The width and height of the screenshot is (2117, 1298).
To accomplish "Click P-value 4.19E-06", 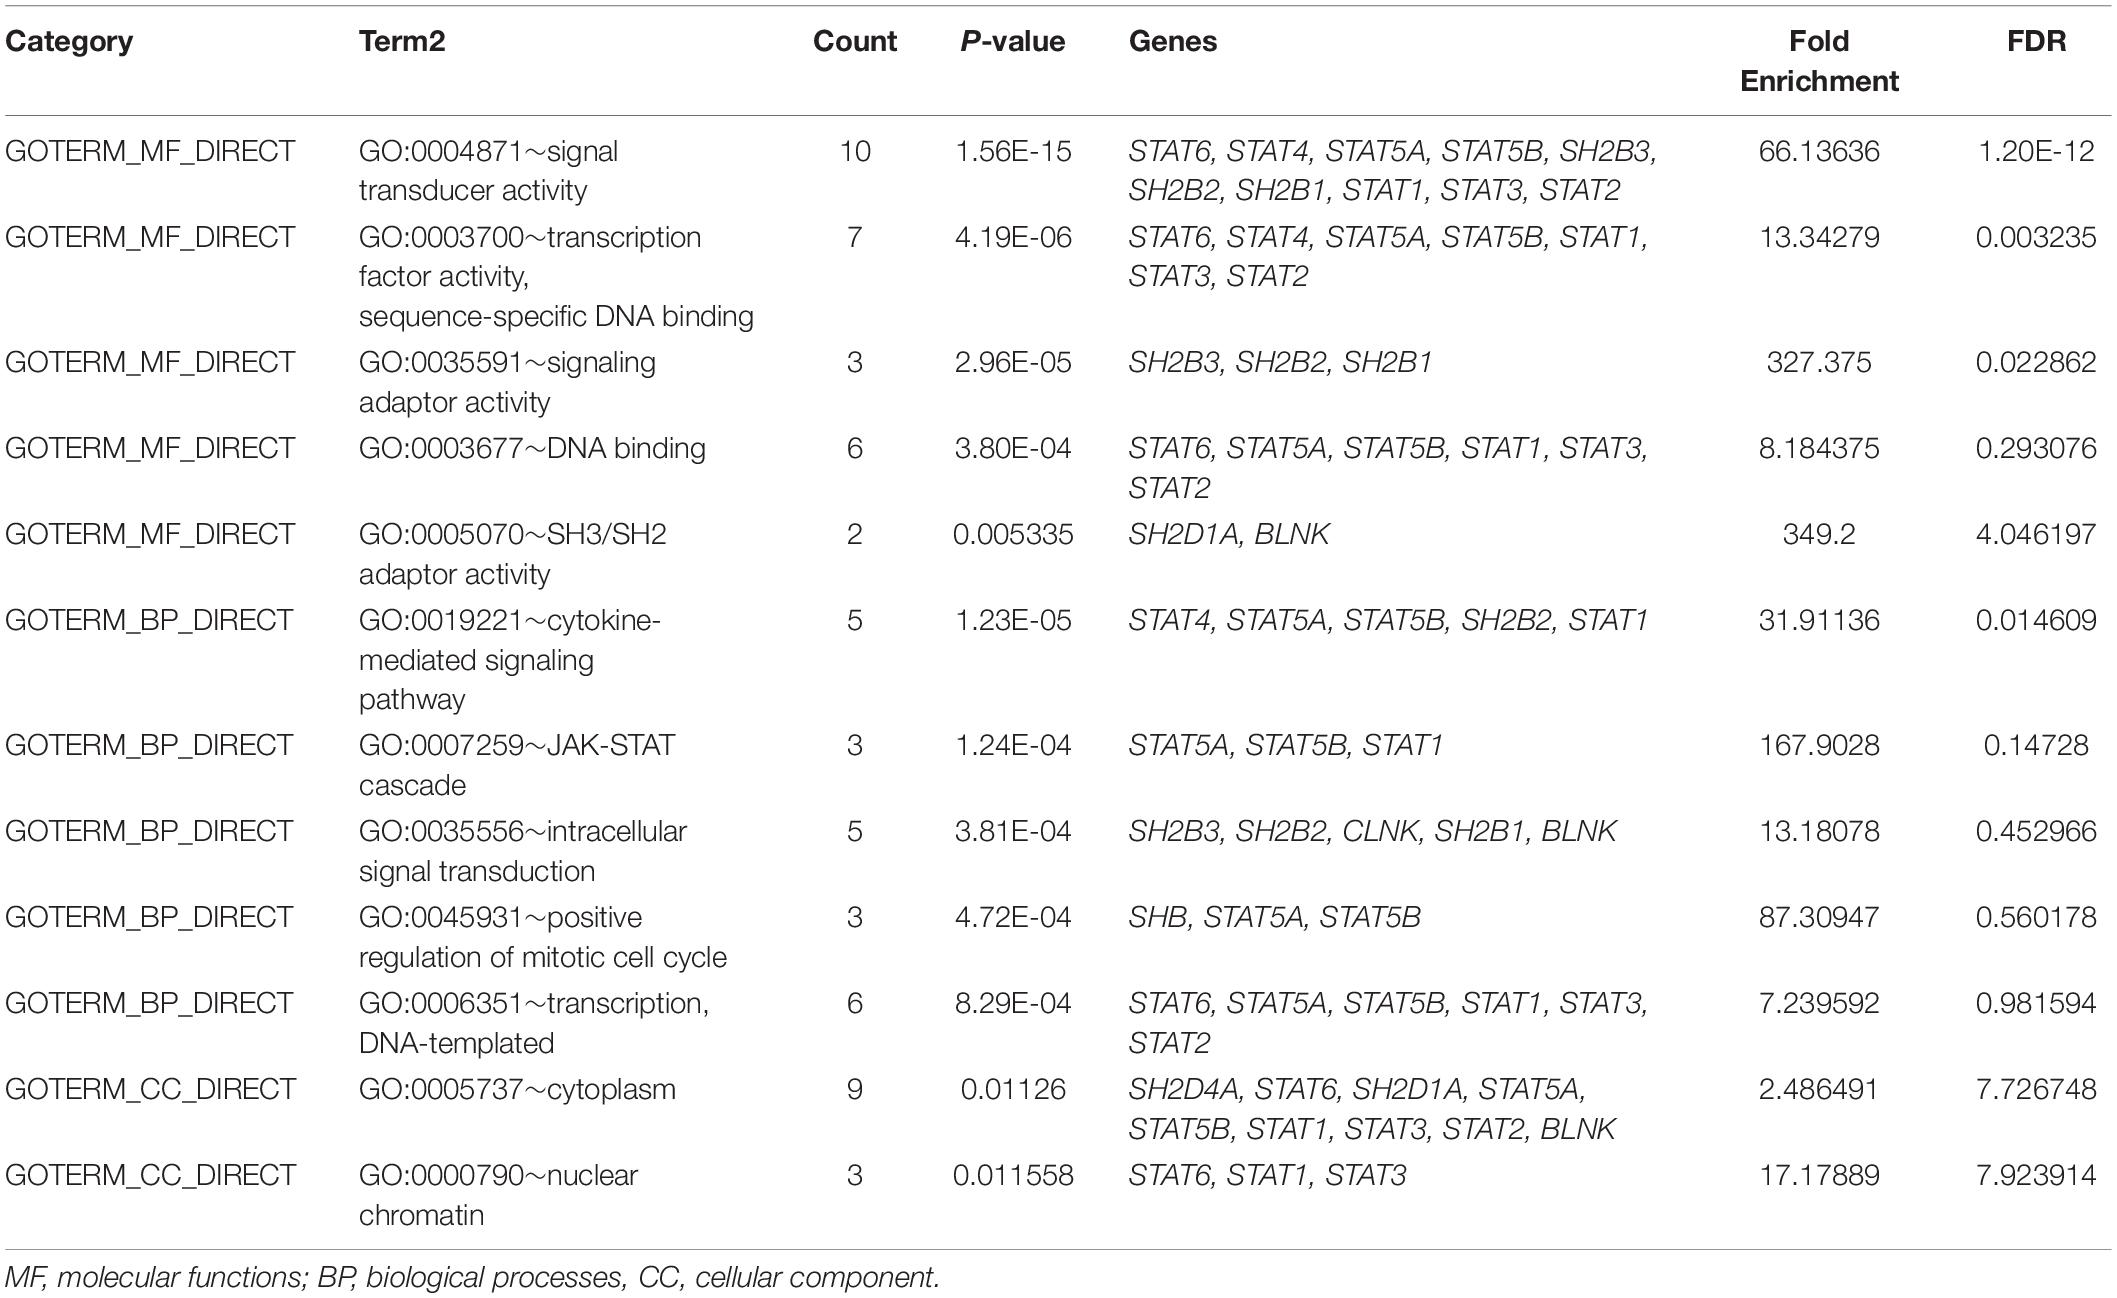I will (1013, 238).
